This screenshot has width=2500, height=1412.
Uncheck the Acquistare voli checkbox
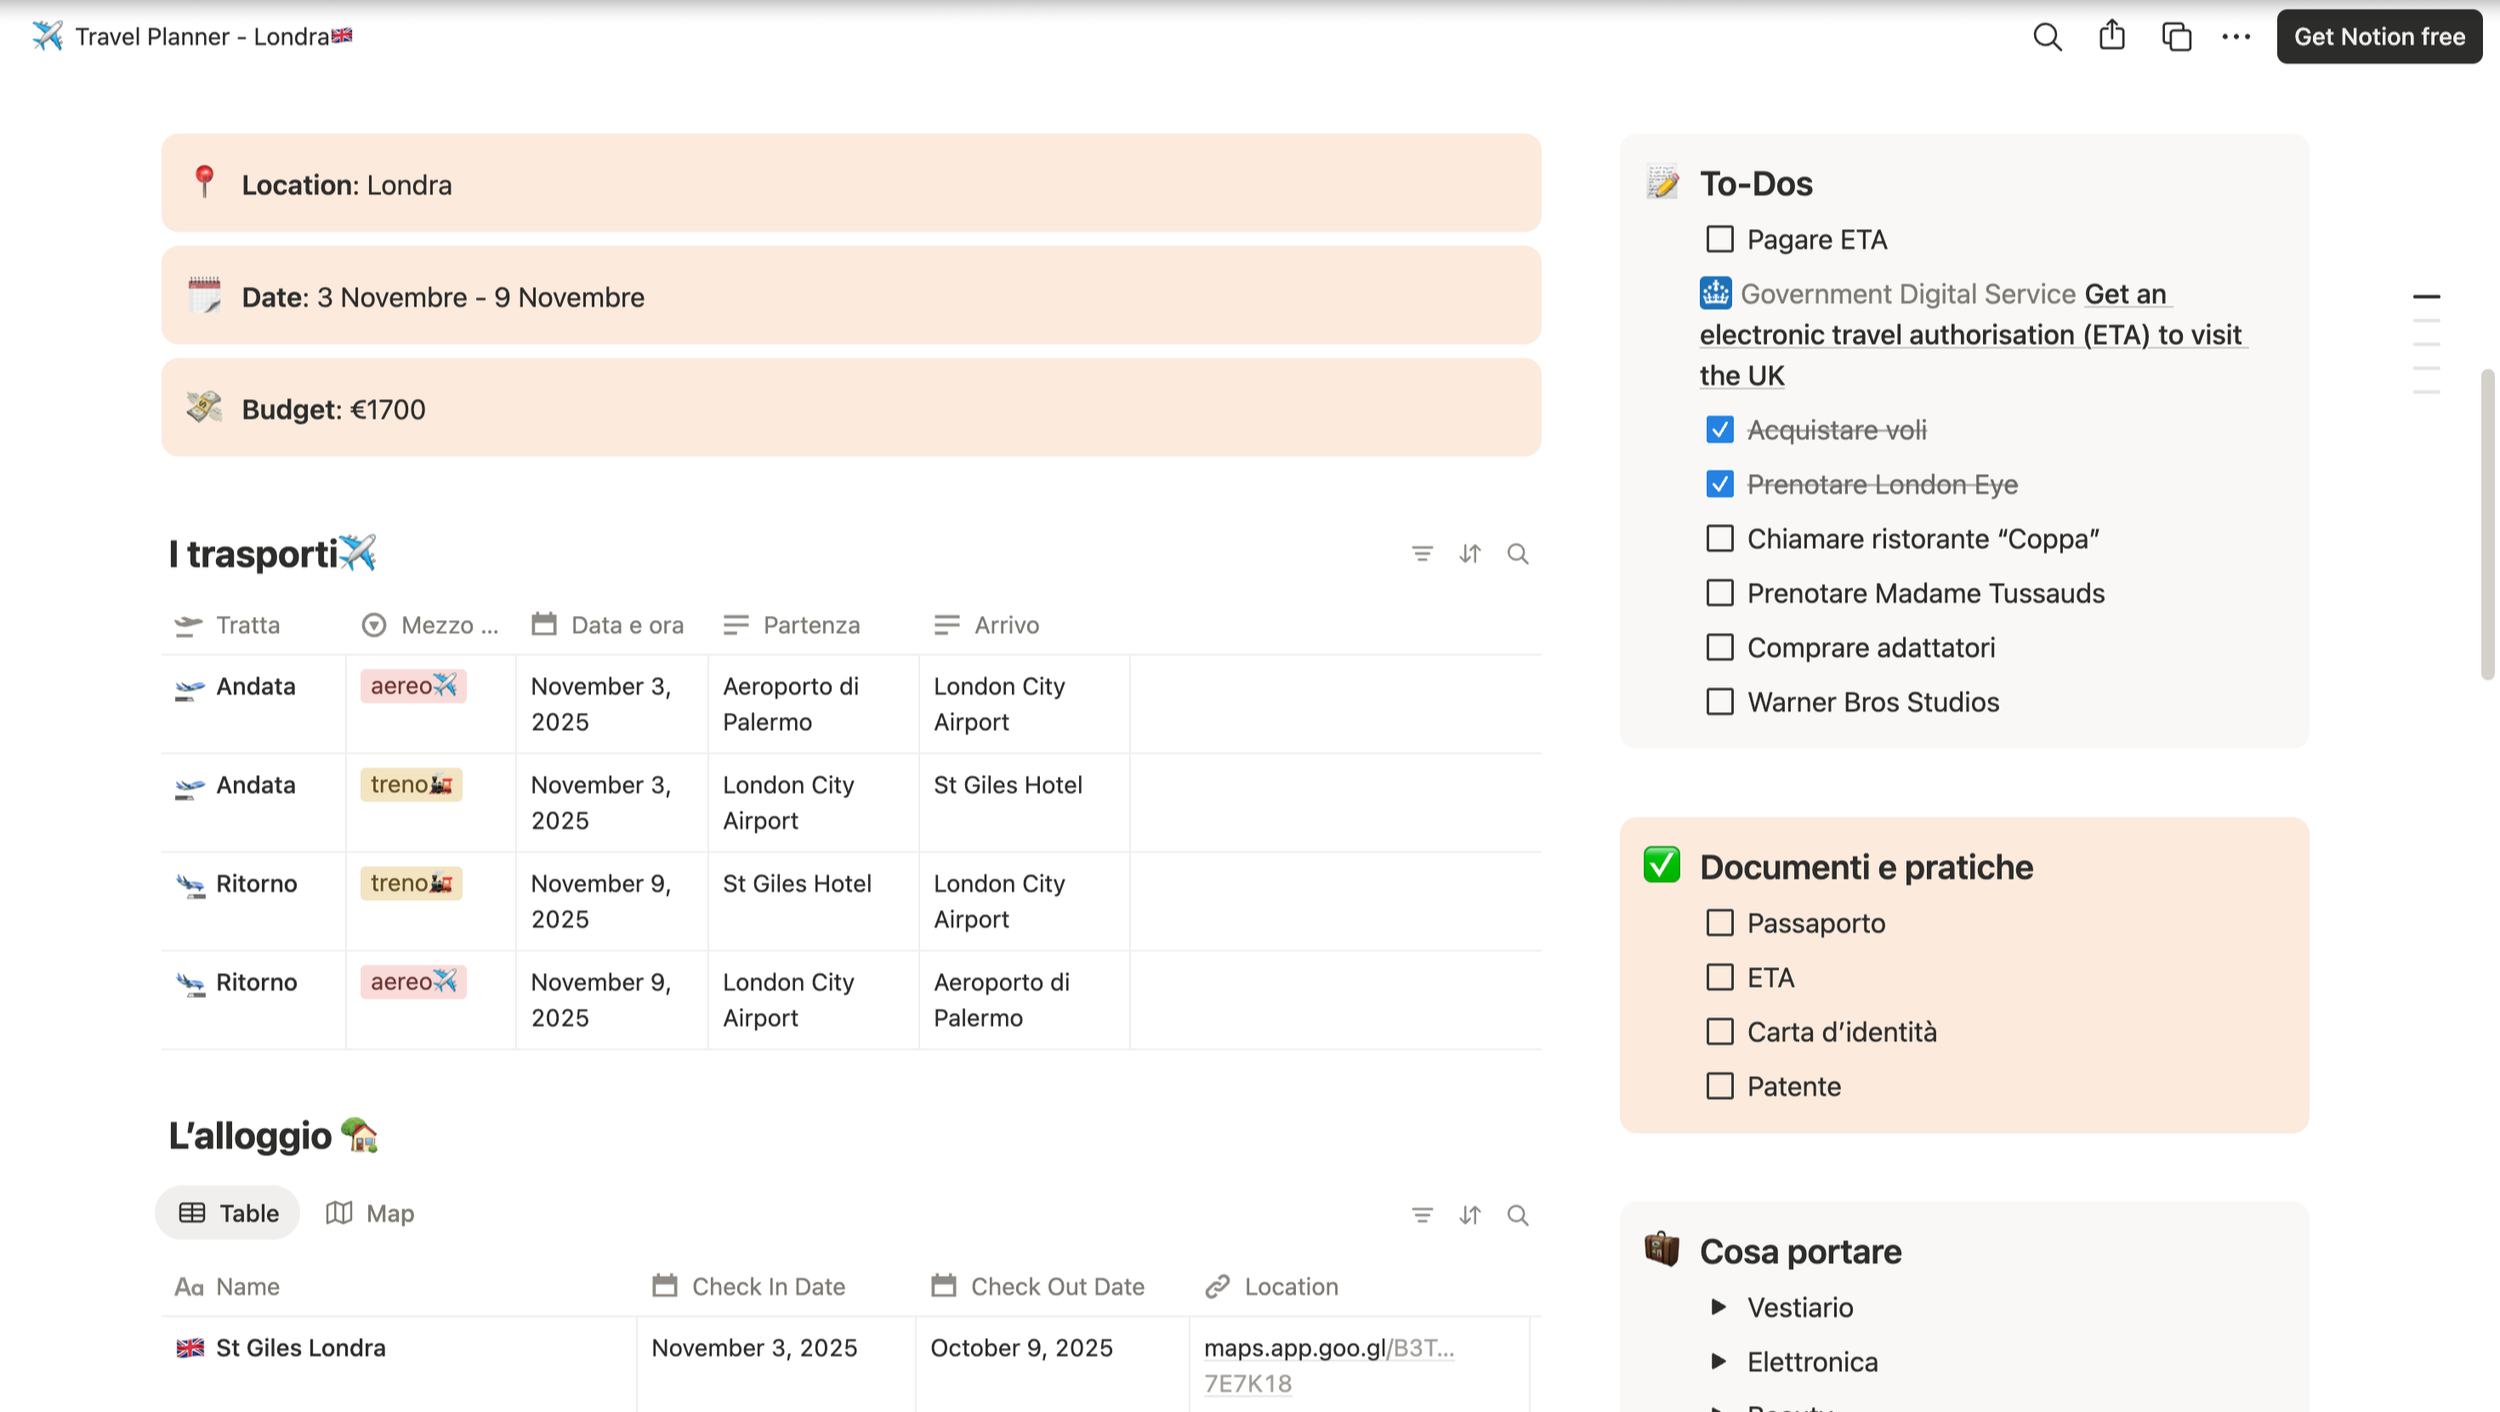(x=1719, y=430)
